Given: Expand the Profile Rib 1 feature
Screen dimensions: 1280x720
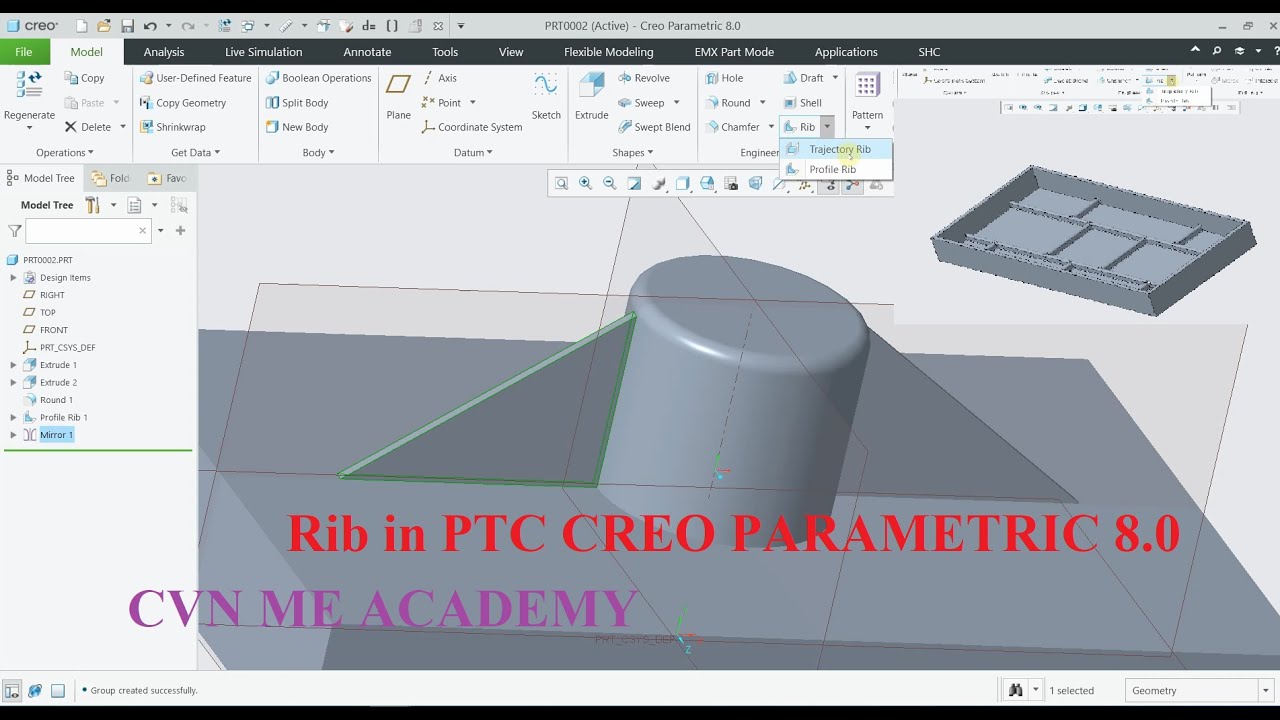Looking at the screenshot, I should tap(13, 417).
